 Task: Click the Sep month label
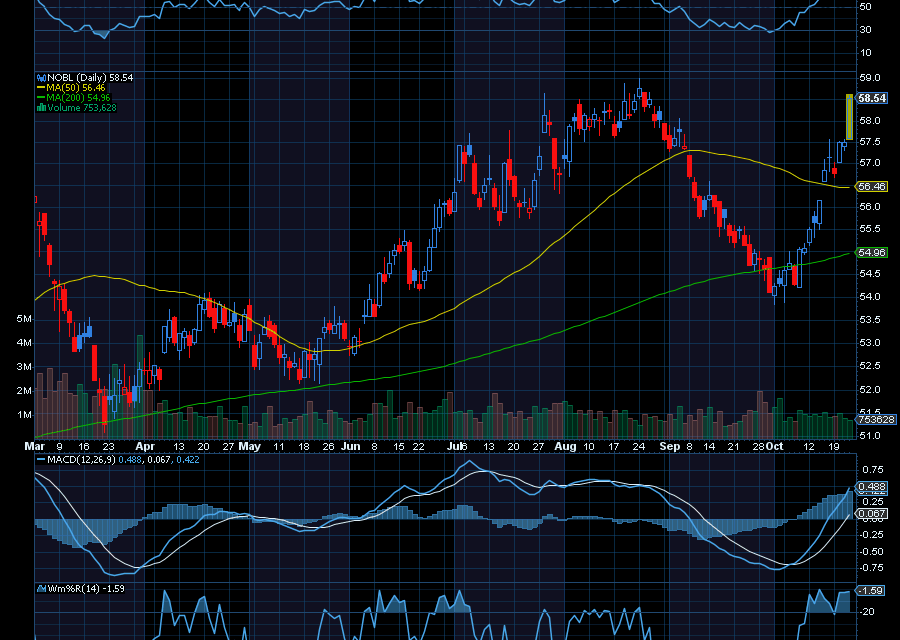669,447
